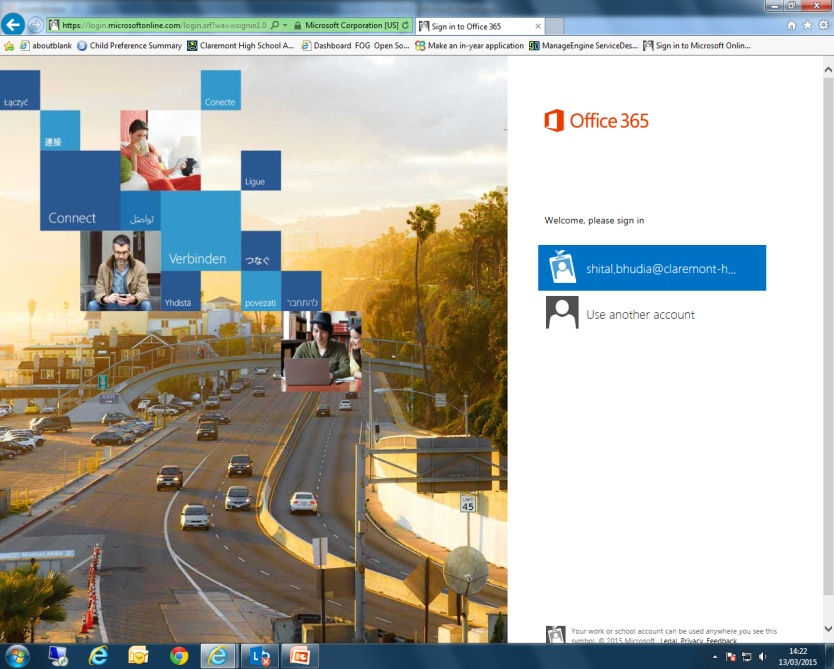Click the Add to Favorites bar star icon
This screenshot has width=834, height=669.
click(9, 46)
